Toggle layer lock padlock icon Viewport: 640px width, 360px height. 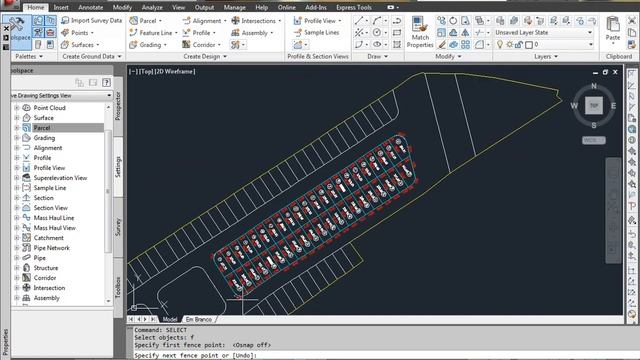(x=519, y=44)
